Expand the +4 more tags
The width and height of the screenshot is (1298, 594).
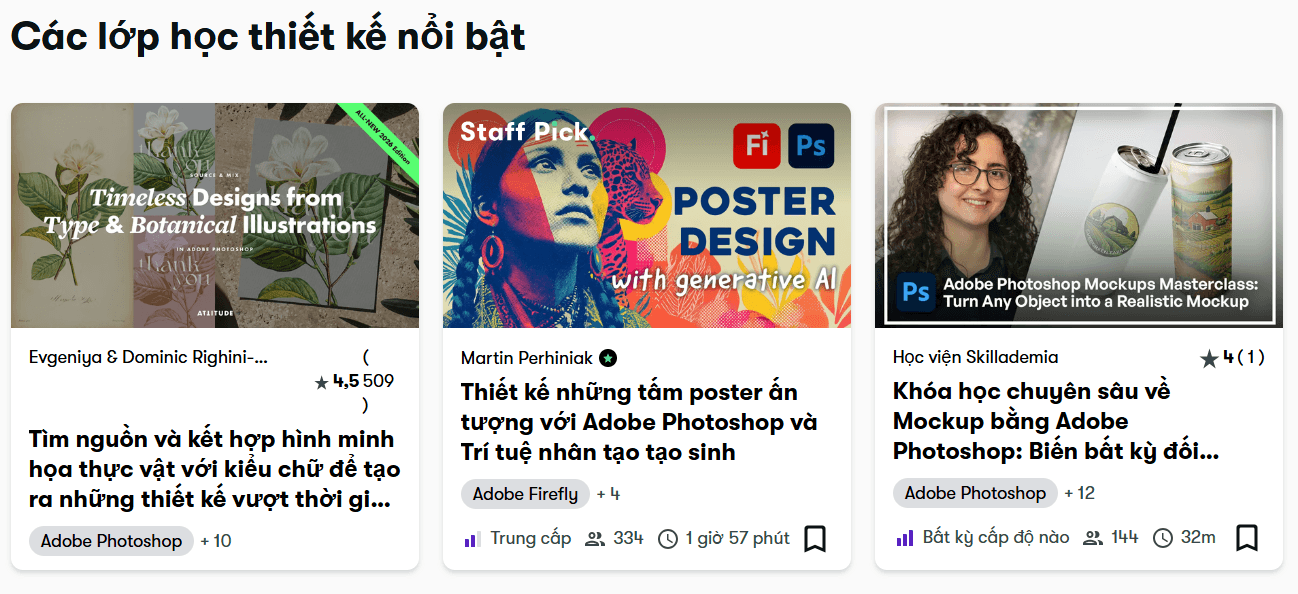608,494
